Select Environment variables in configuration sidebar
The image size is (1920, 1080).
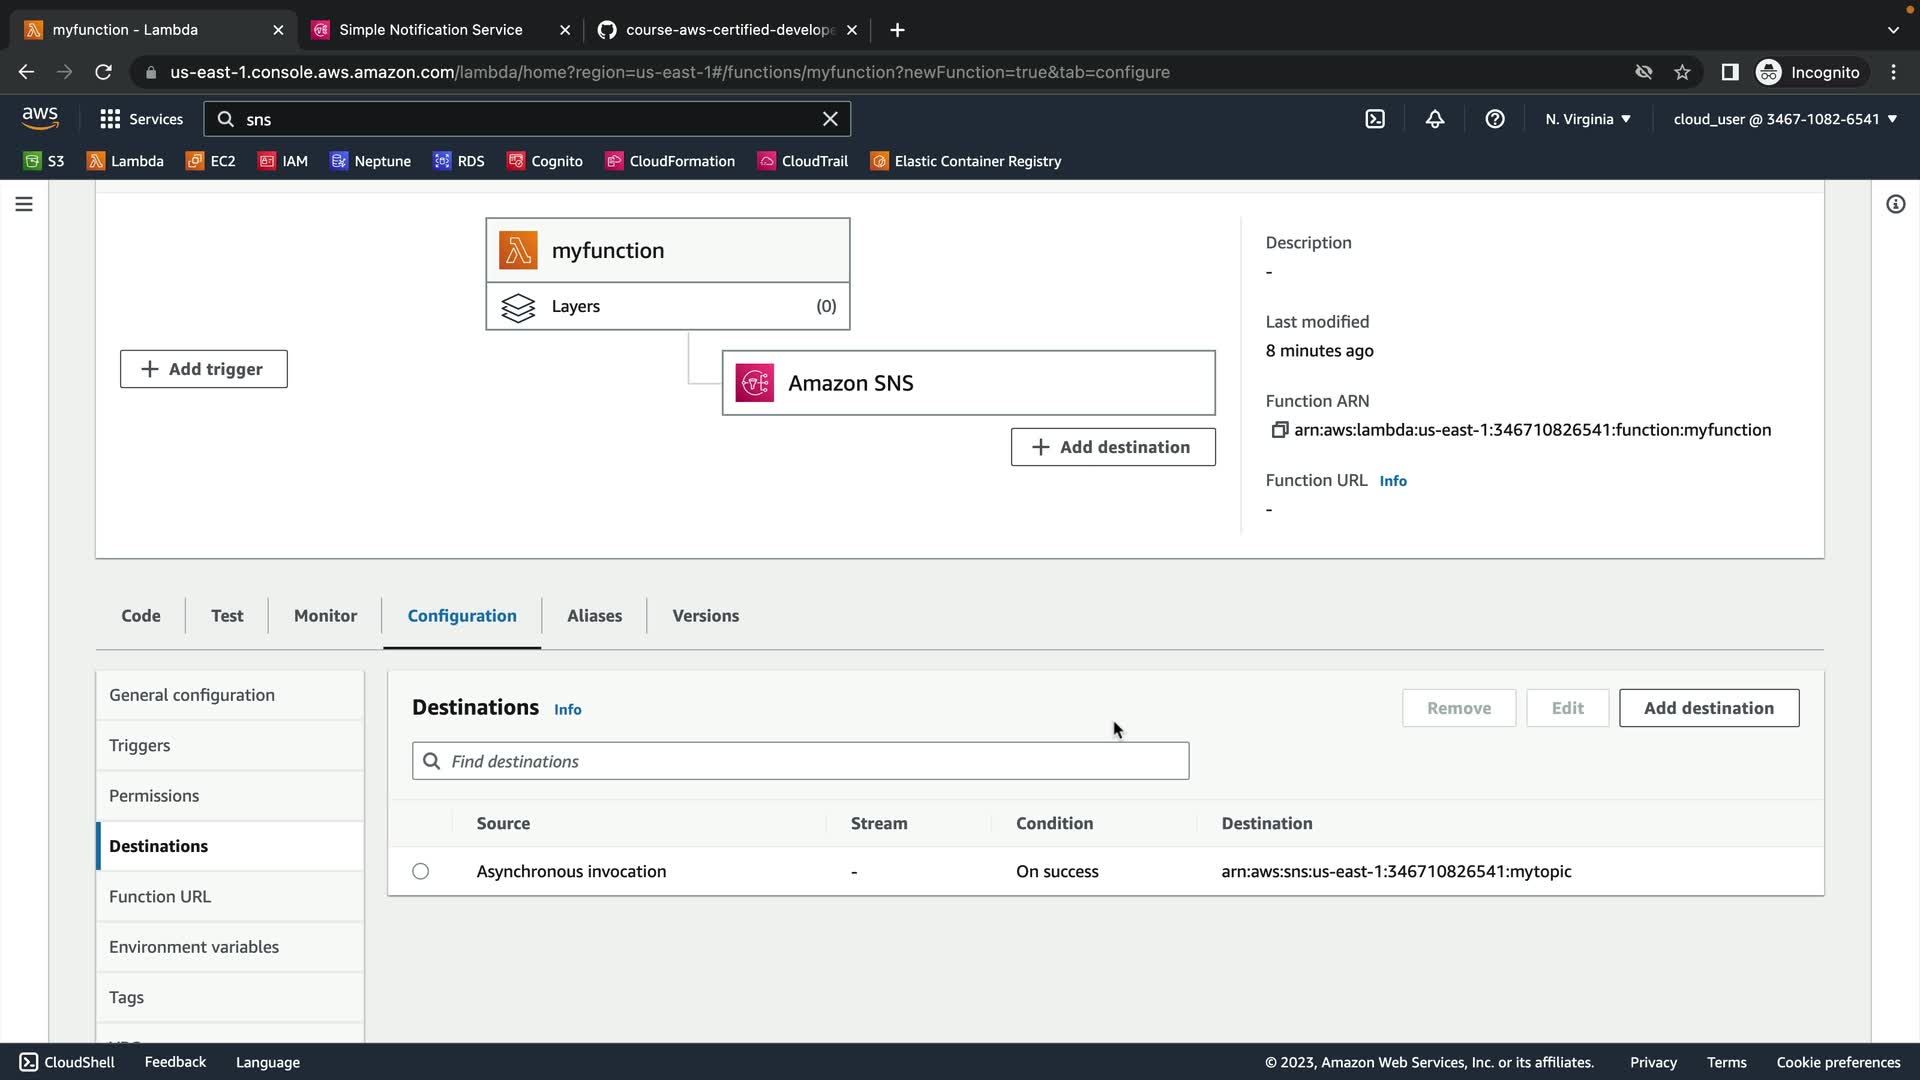click(x=194, y=947)
